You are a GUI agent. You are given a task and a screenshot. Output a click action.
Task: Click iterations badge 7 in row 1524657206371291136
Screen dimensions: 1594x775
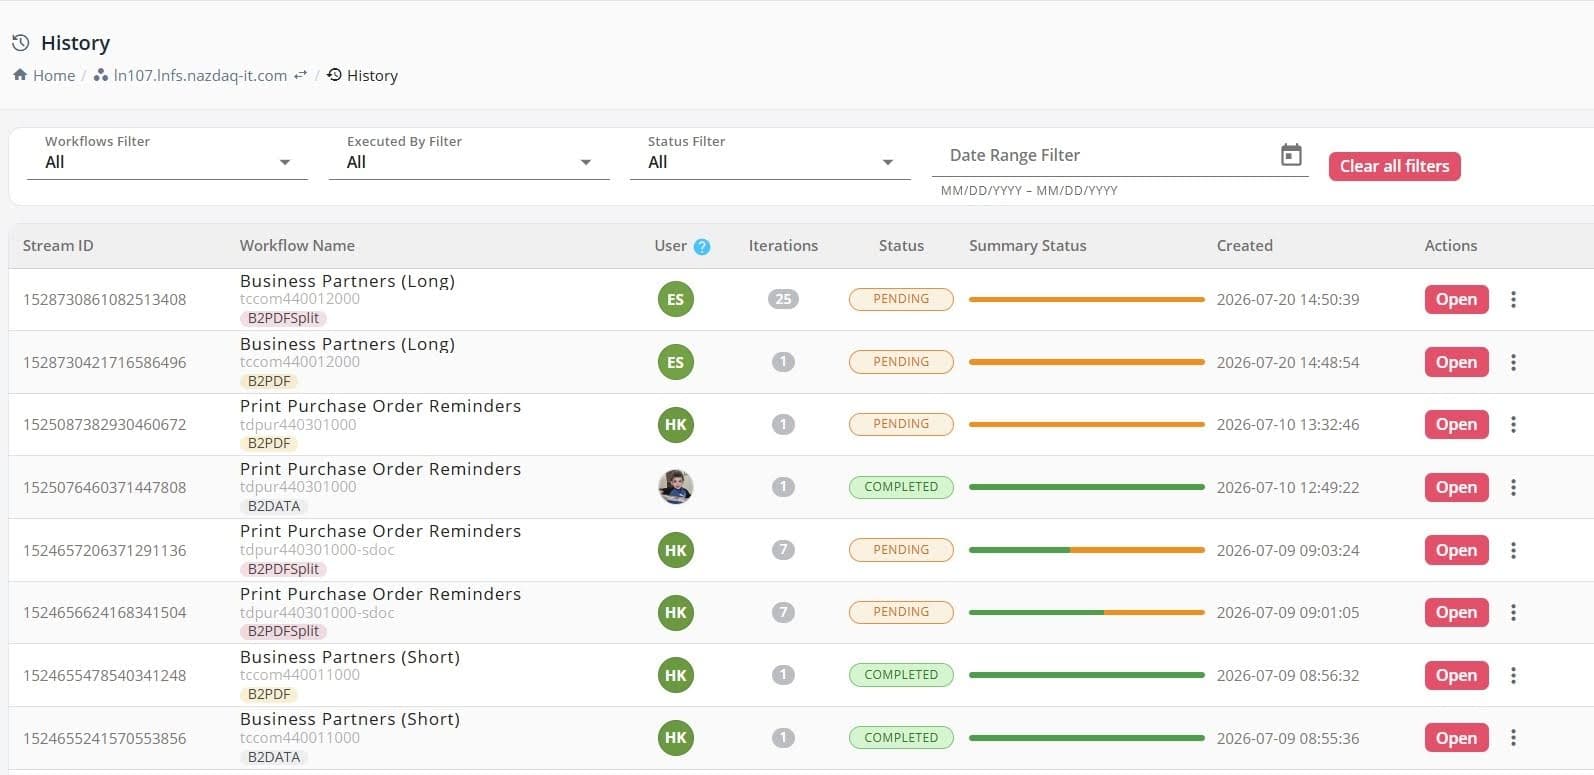(x=783, y=550)
